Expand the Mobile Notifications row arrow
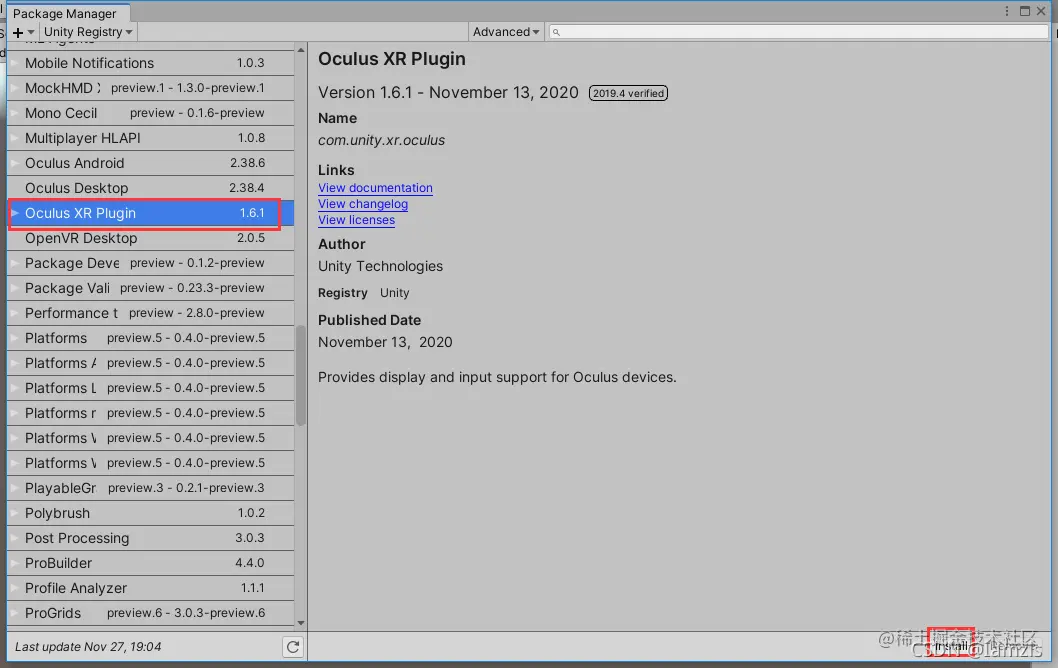This screenshot has height=668, width=1058. (x=15, y=63)
